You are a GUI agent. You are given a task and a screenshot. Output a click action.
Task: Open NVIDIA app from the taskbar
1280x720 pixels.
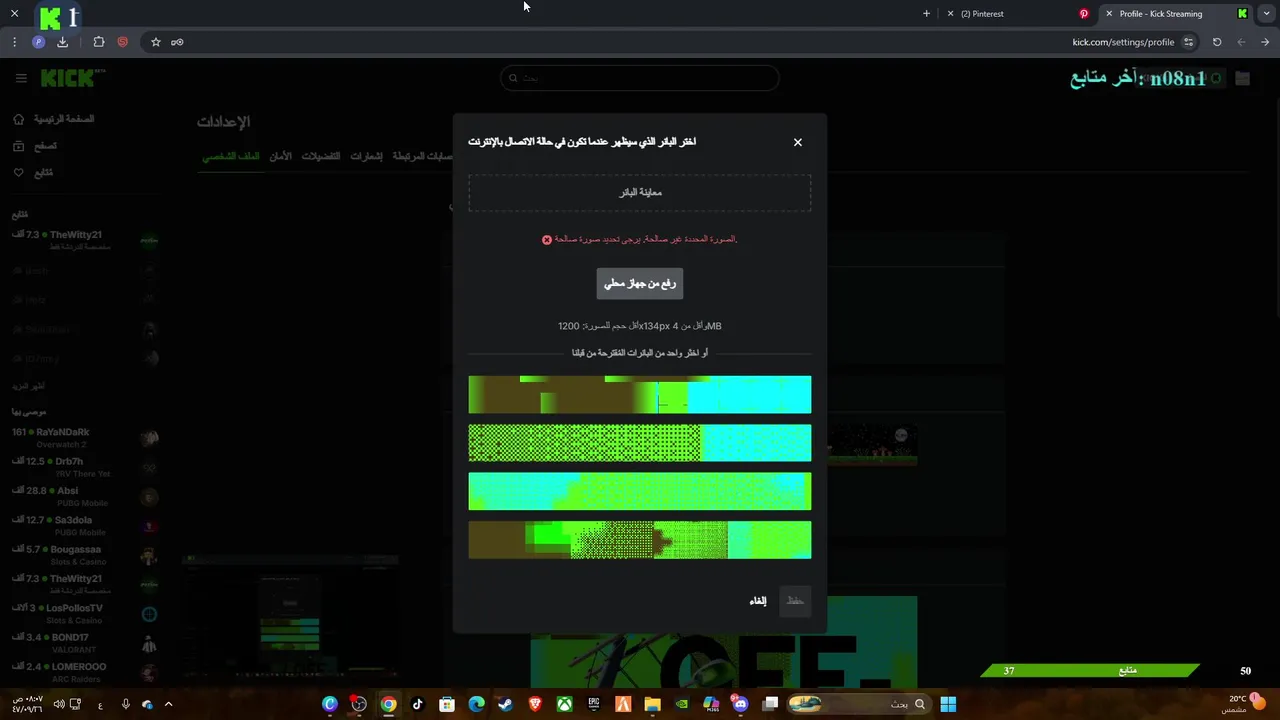tap(682, 704)
